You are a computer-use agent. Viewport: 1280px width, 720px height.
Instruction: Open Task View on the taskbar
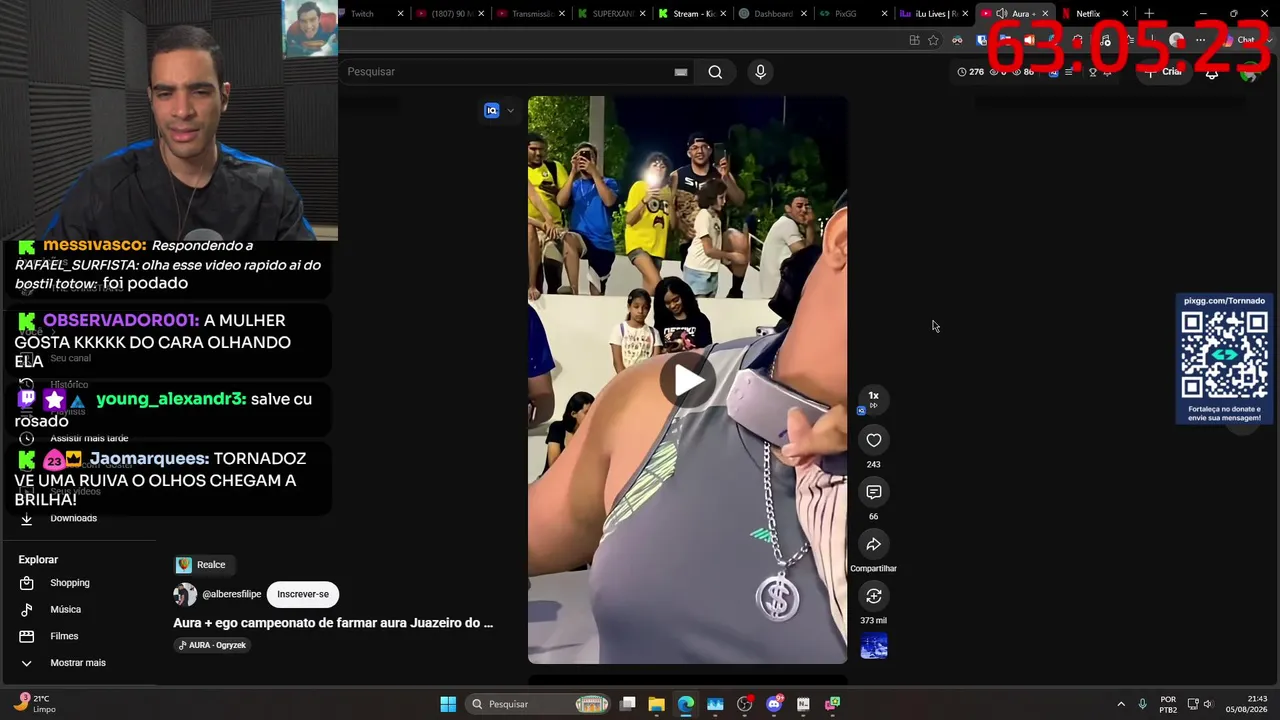(628, 704)
